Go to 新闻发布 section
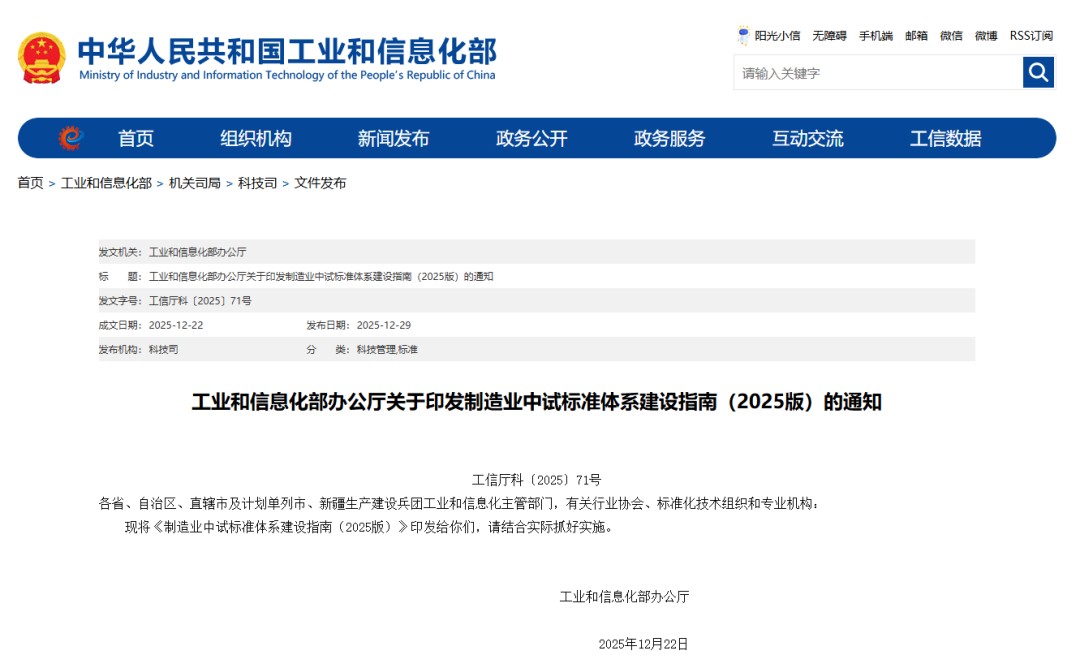Viewport: 1080px width, 655px height. (x=393, y=139)
